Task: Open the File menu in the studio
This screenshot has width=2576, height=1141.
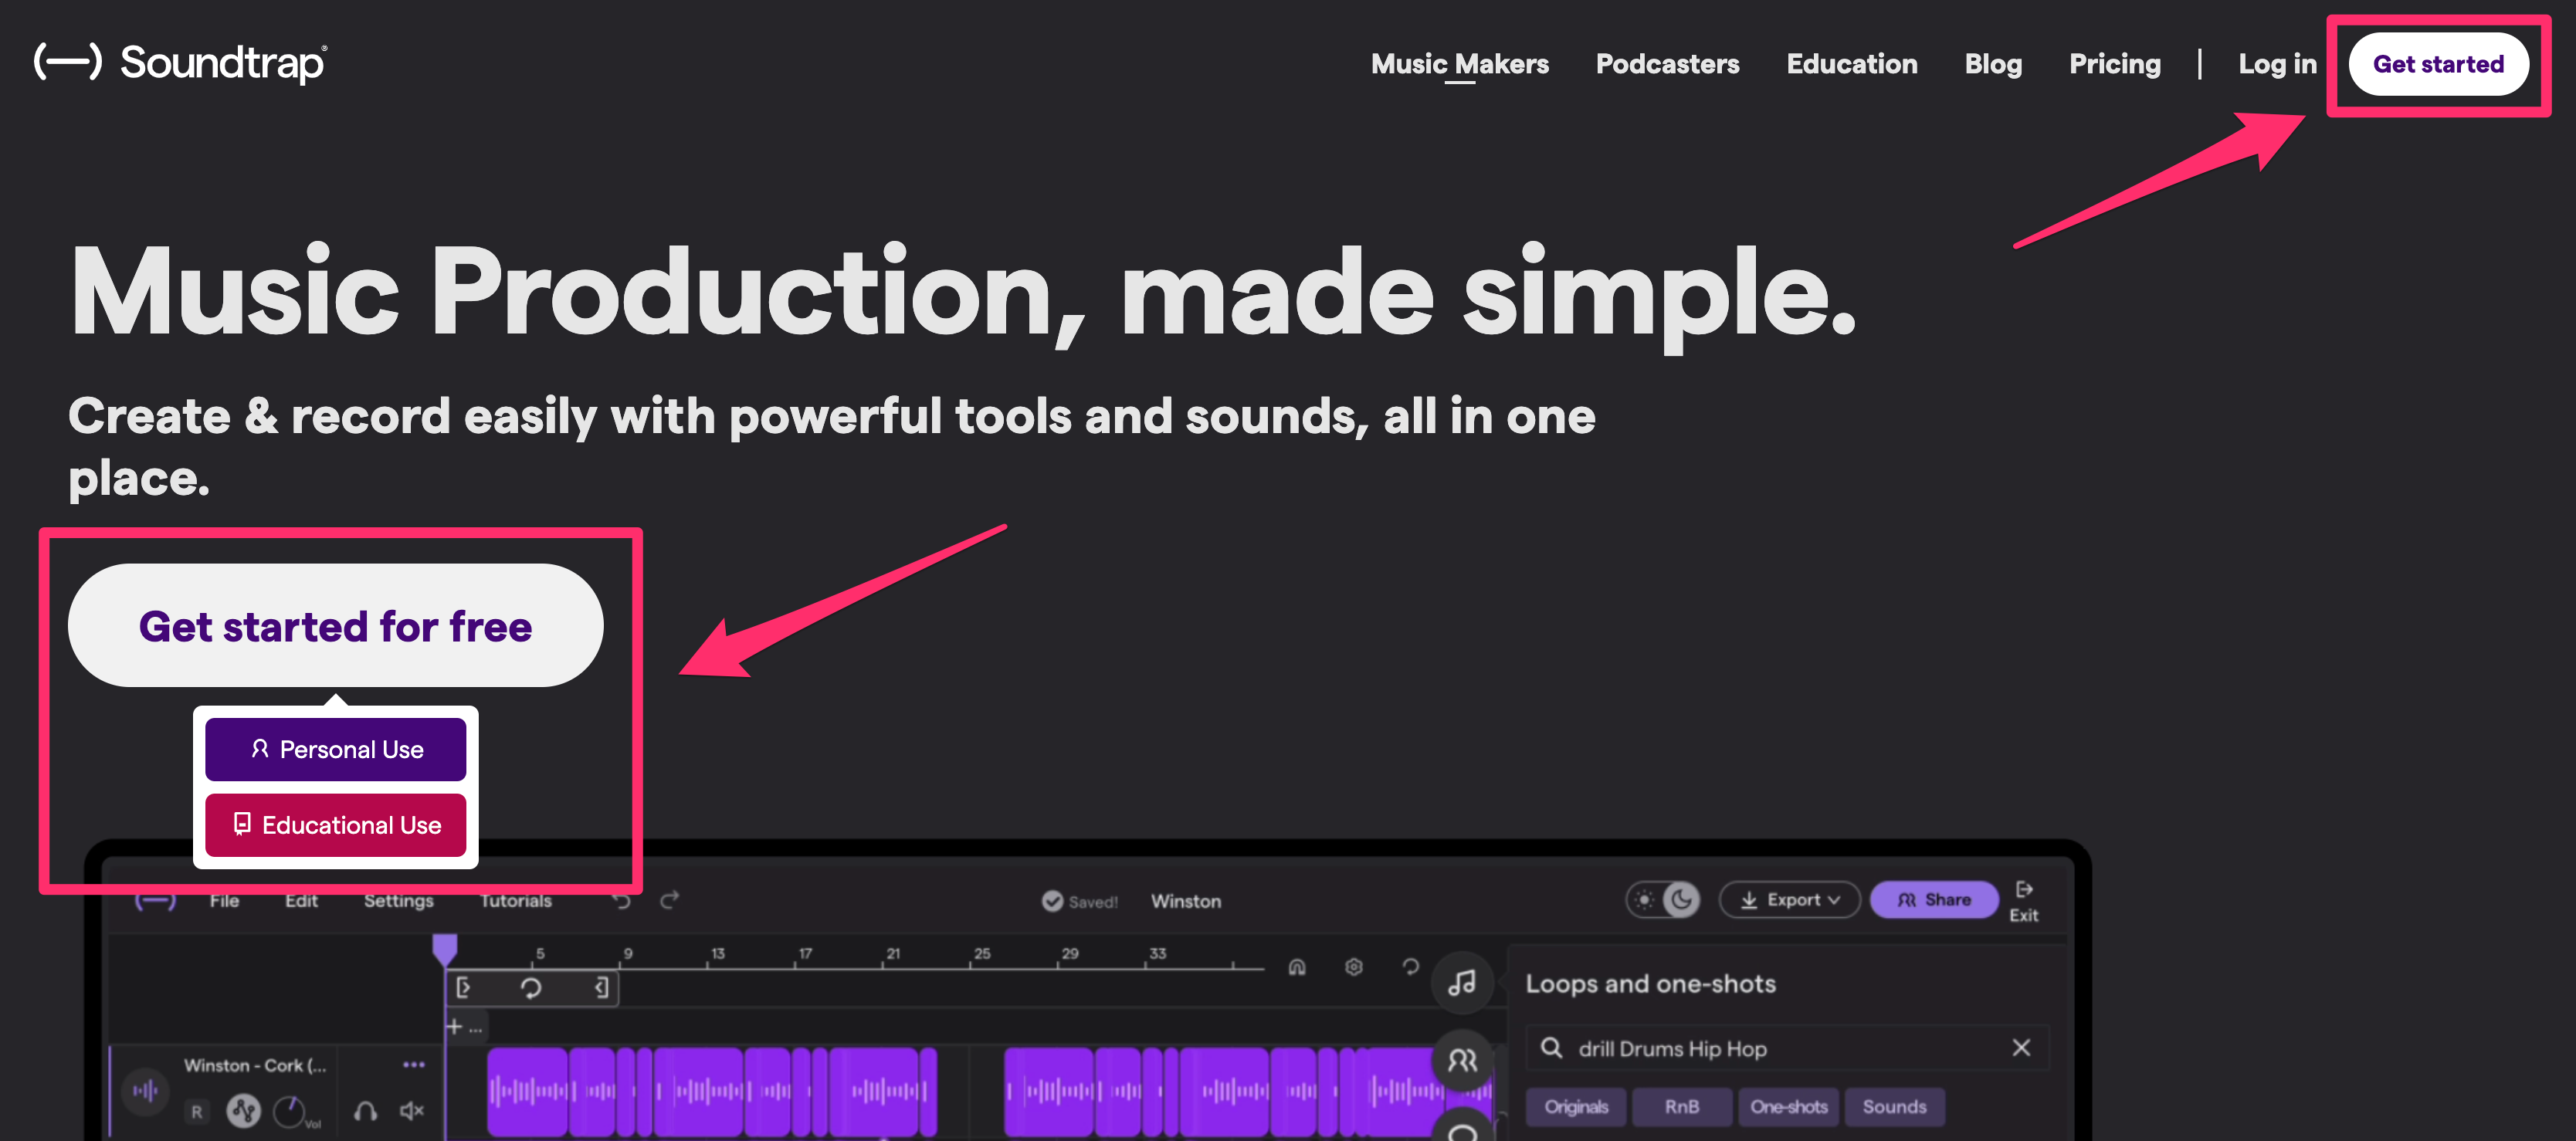Action: coord(224,900)
